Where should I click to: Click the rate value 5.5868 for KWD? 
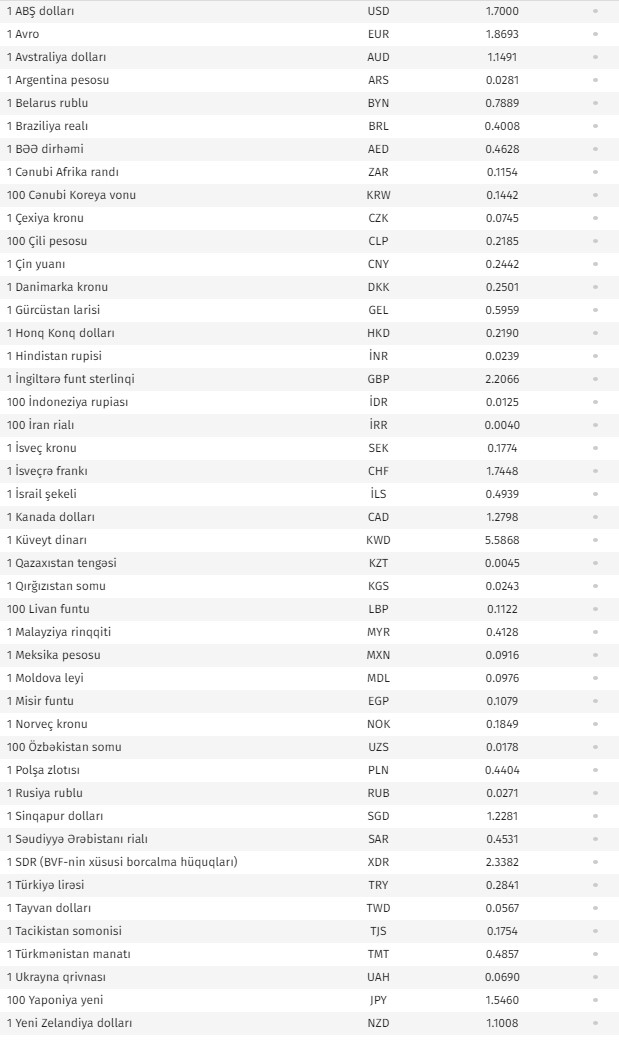pyautogui.click(x=502, y=540)
